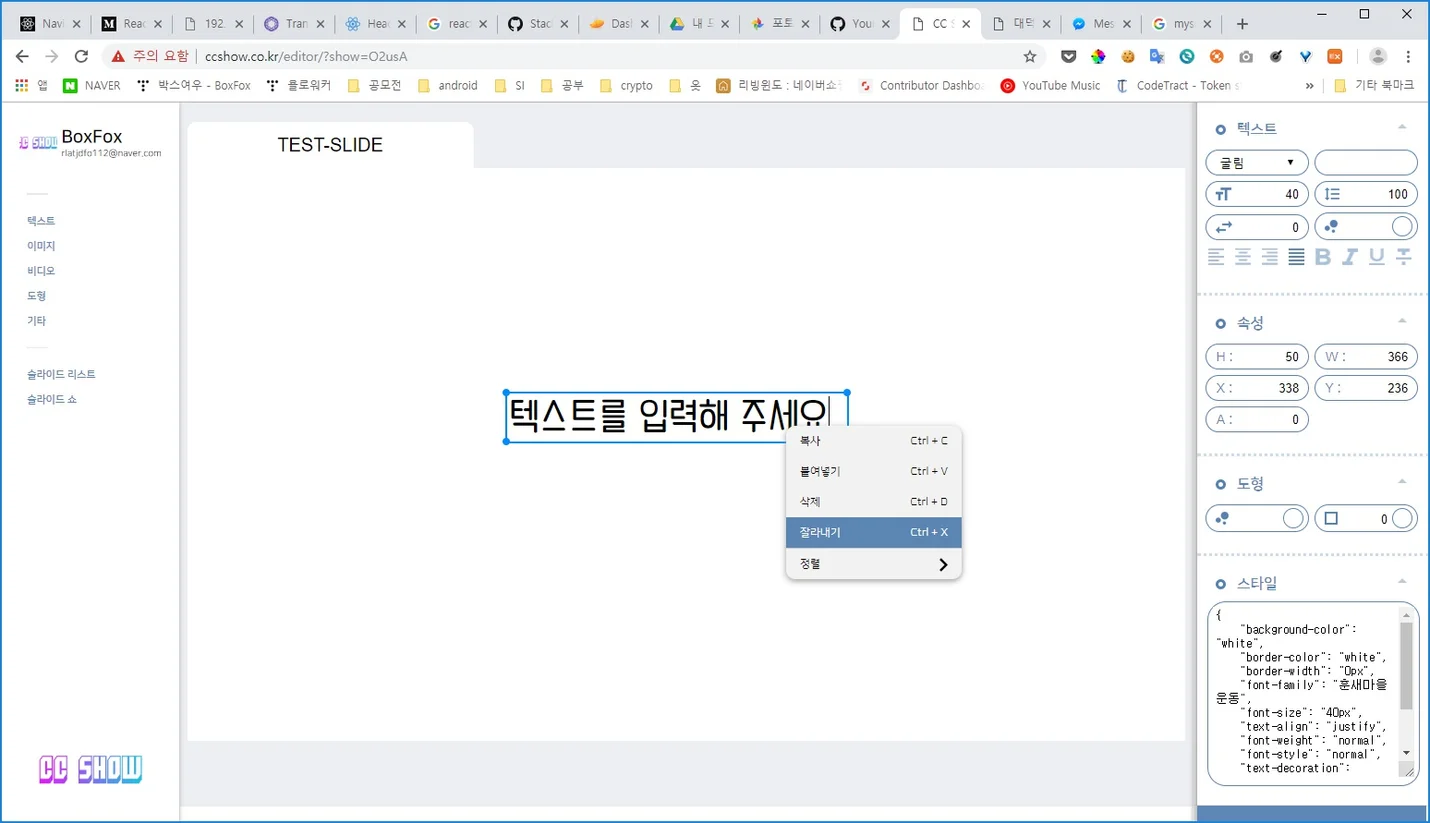
Task: Center-align the text
Action: click(x=1243, y=257)
